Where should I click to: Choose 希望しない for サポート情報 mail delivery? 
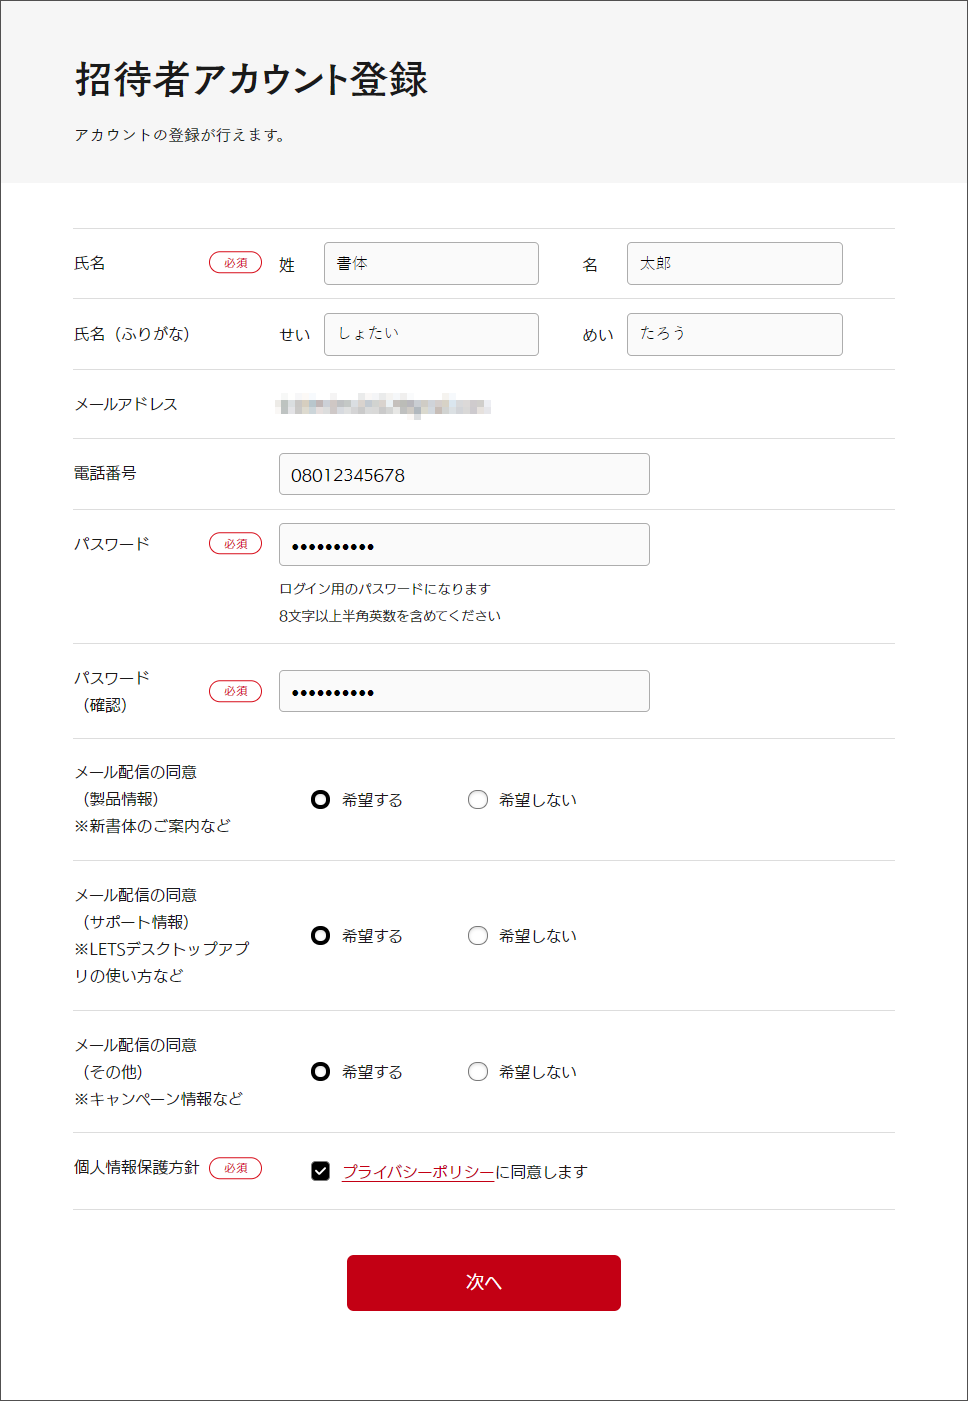click(478, 936)
